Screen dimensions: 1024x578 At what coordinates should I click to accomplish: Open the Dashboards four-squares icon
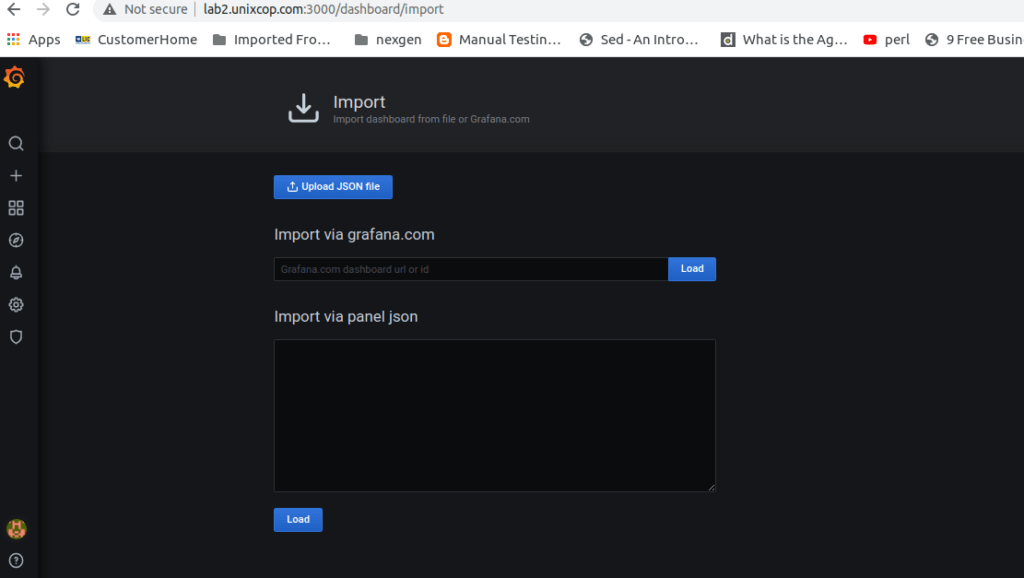tap(16, 208)
